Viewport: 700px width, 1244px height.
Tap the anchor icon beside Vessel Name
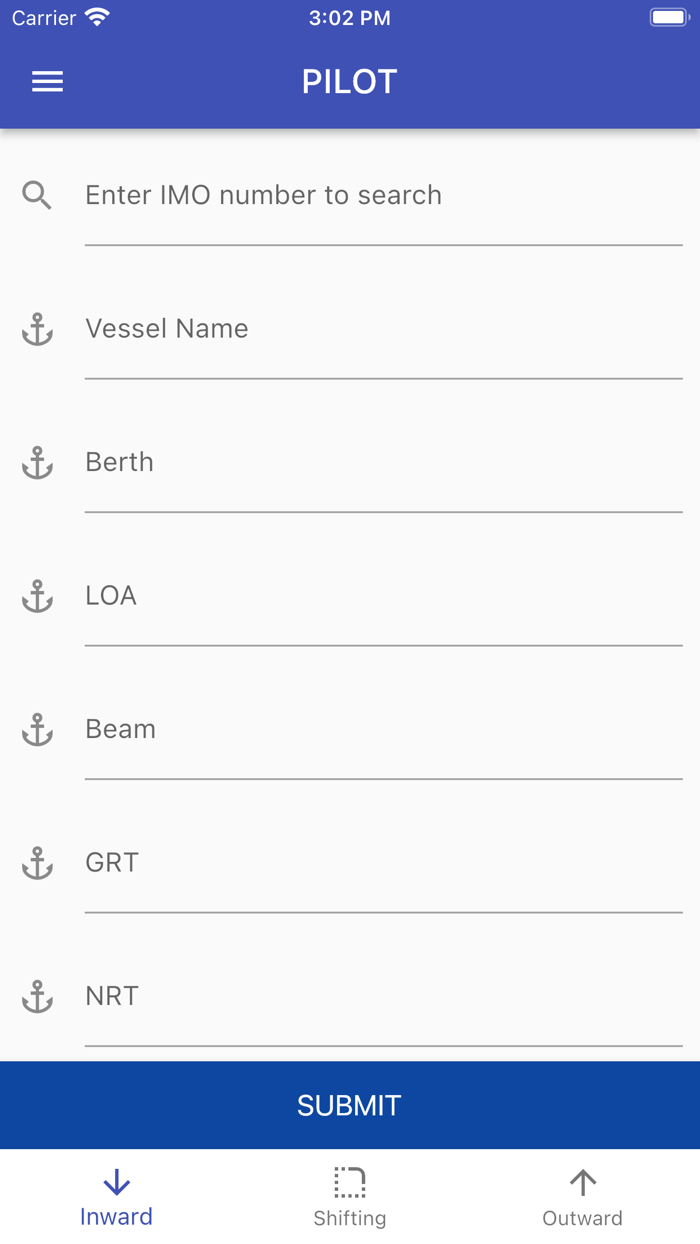coord(37,329)
